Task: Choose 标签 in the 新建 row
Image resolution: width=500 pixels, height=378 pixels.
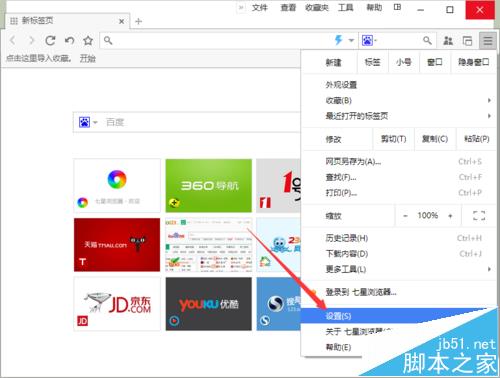Action: 372,62
